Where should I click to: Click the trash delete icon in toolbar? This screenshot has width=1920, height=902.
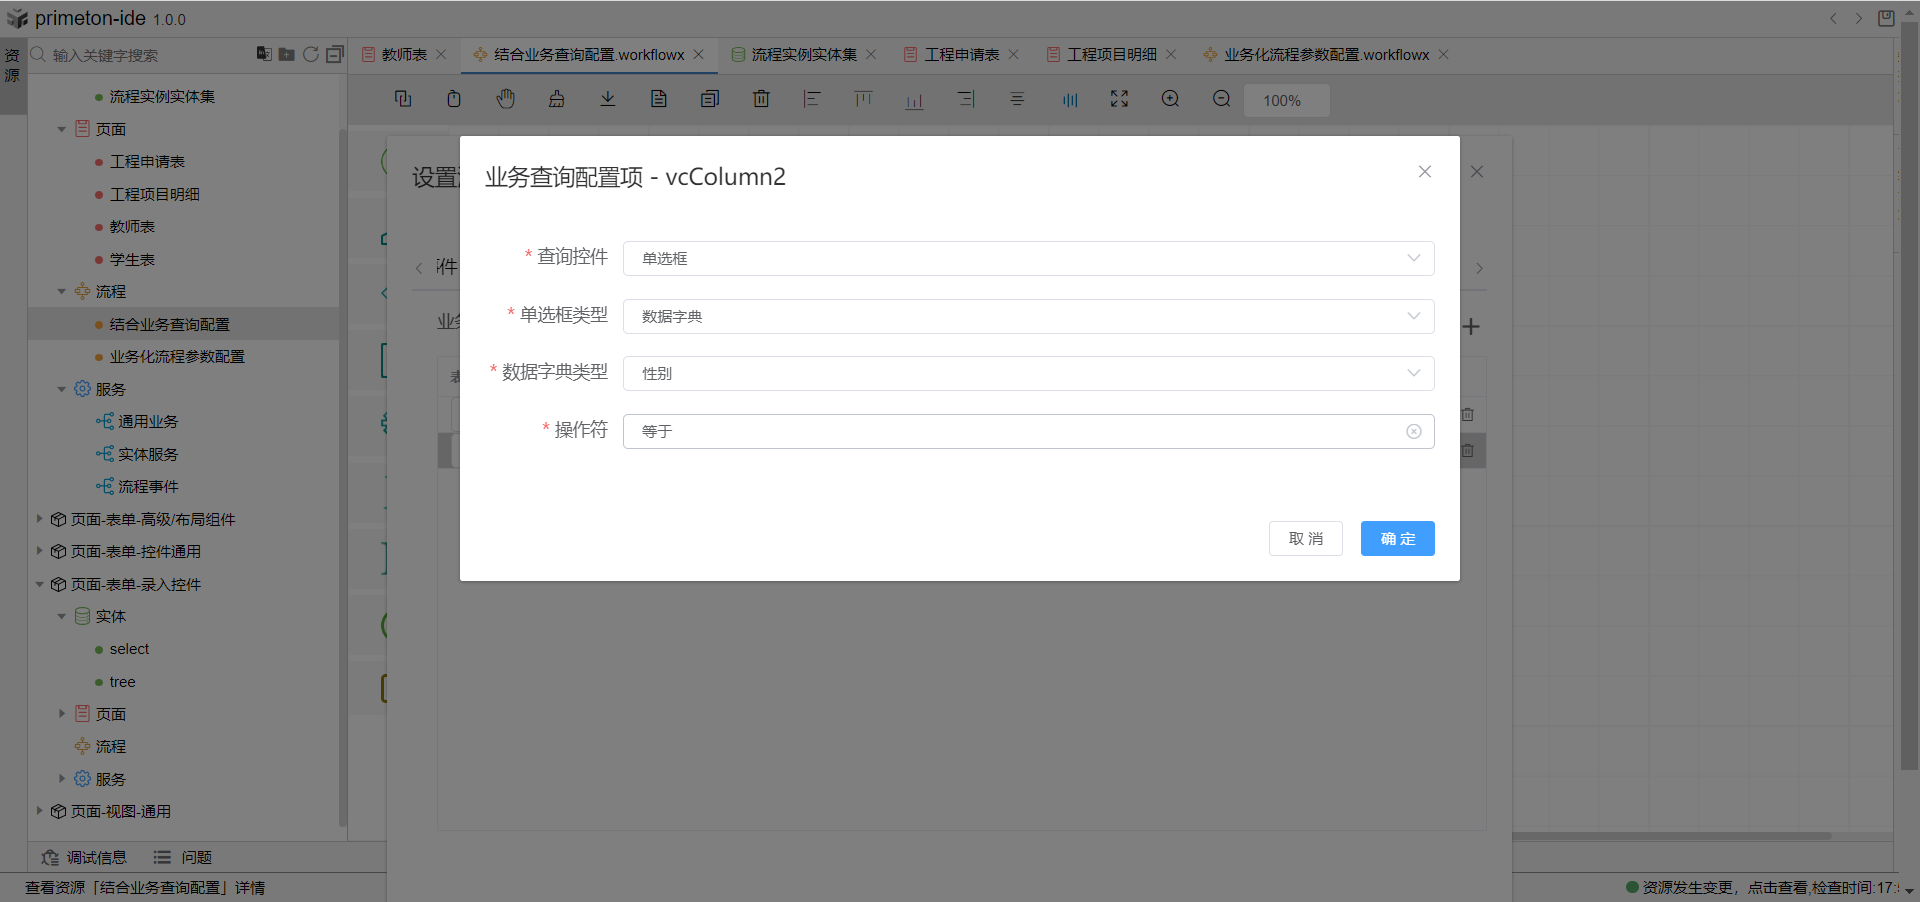(761, 99)
